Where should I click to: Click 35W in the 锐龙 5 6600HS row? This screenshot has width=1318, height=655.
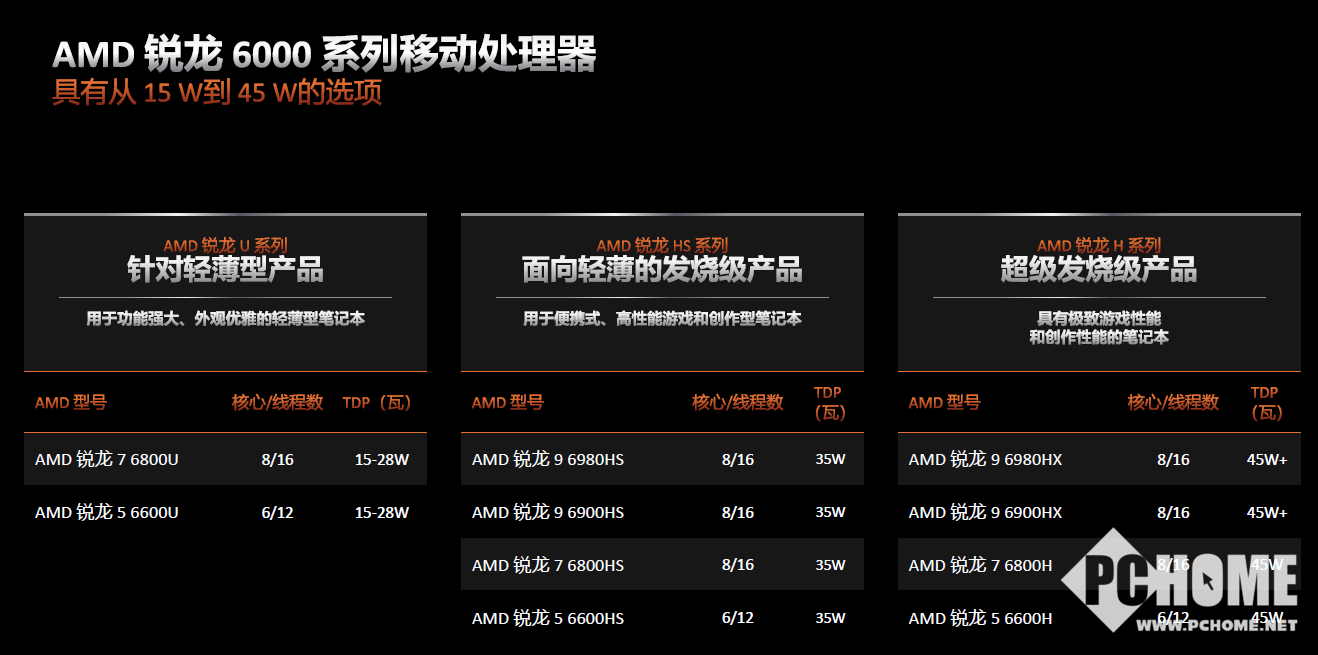830,618
